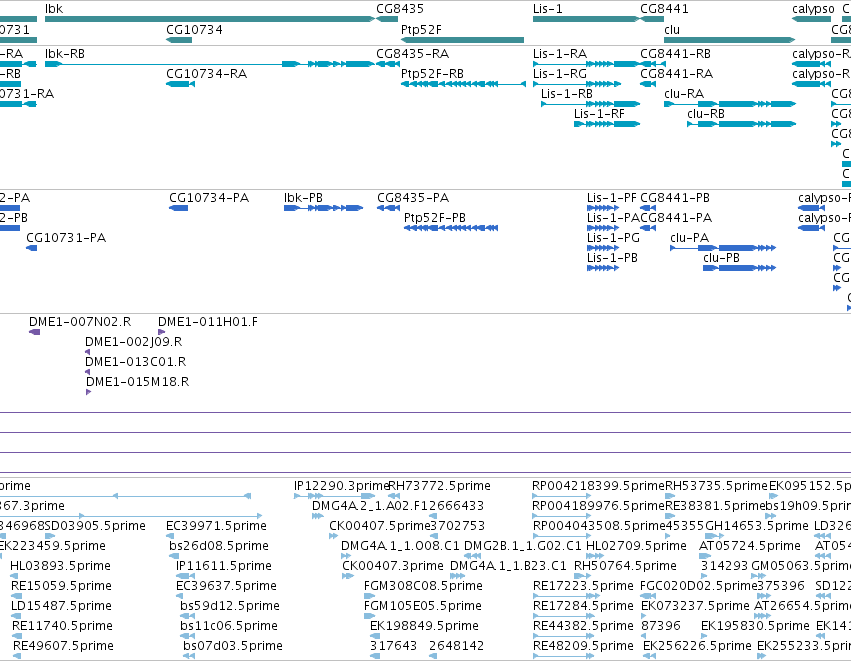Select the Lis-1-RF transcript label
This screenshot has width=851, height=661.
click(x=599, y=114)
